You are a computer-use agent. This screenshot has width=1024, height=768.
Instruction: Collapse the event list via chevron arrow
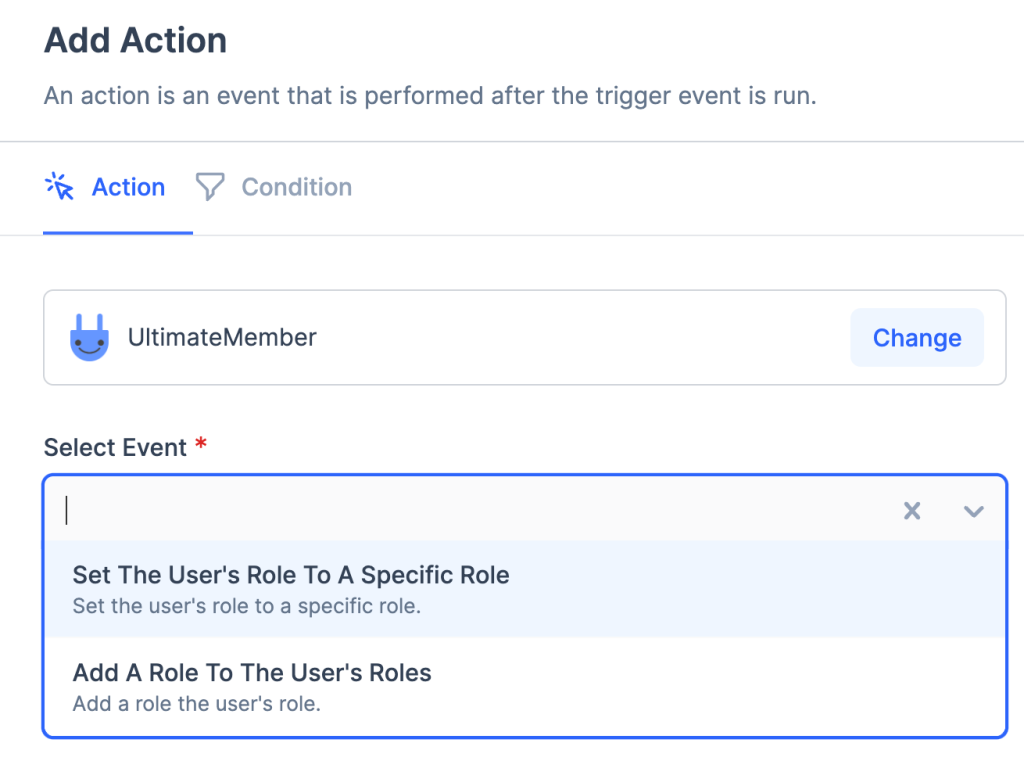[973, 511]
